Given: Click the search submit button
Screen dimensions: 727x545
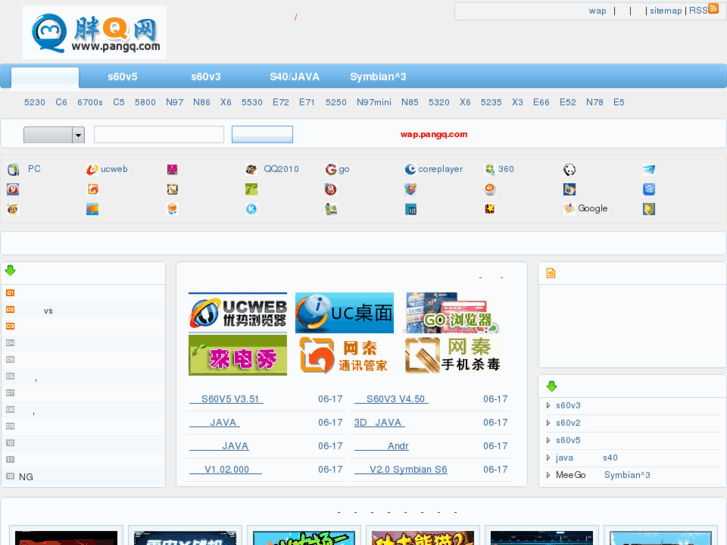Looking at the screenshot, I should [262, 135].
